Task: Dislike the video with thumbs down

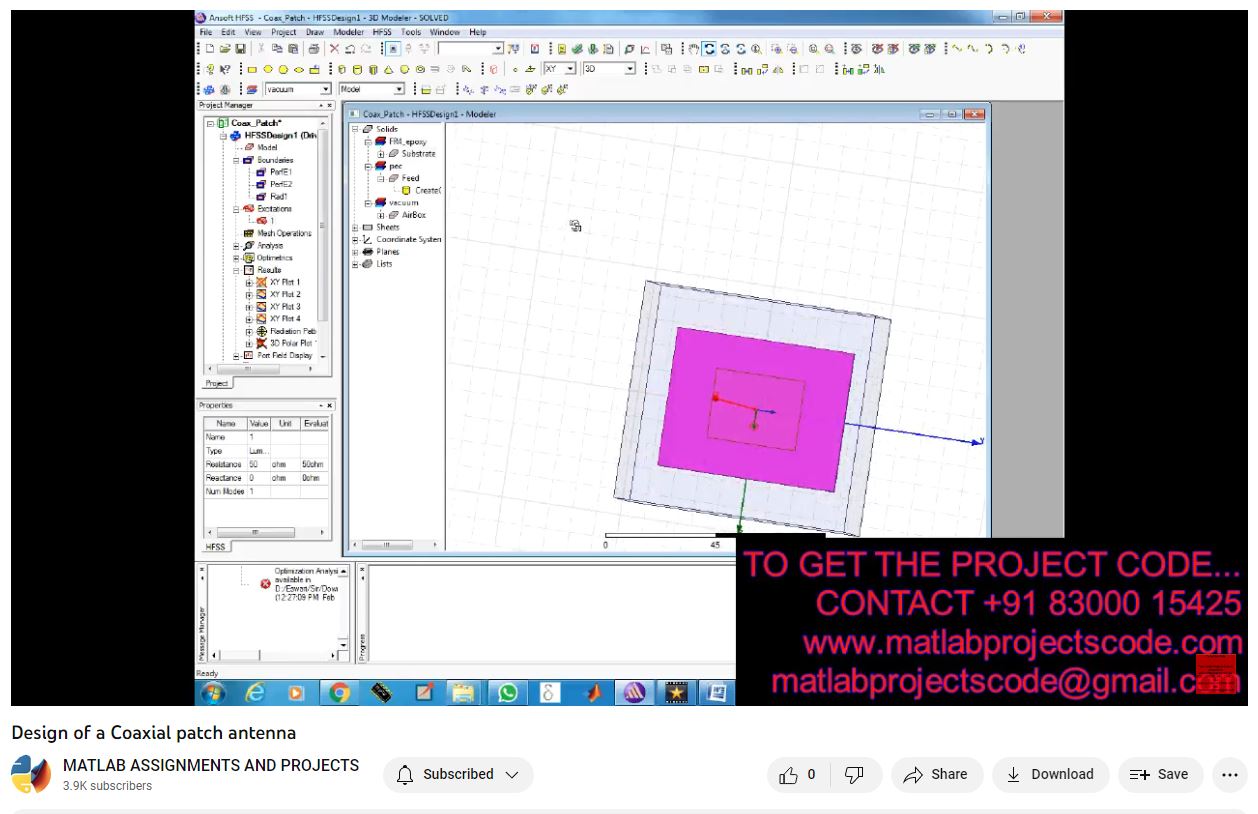Action: pyautogui.click(x=855, y=774)
